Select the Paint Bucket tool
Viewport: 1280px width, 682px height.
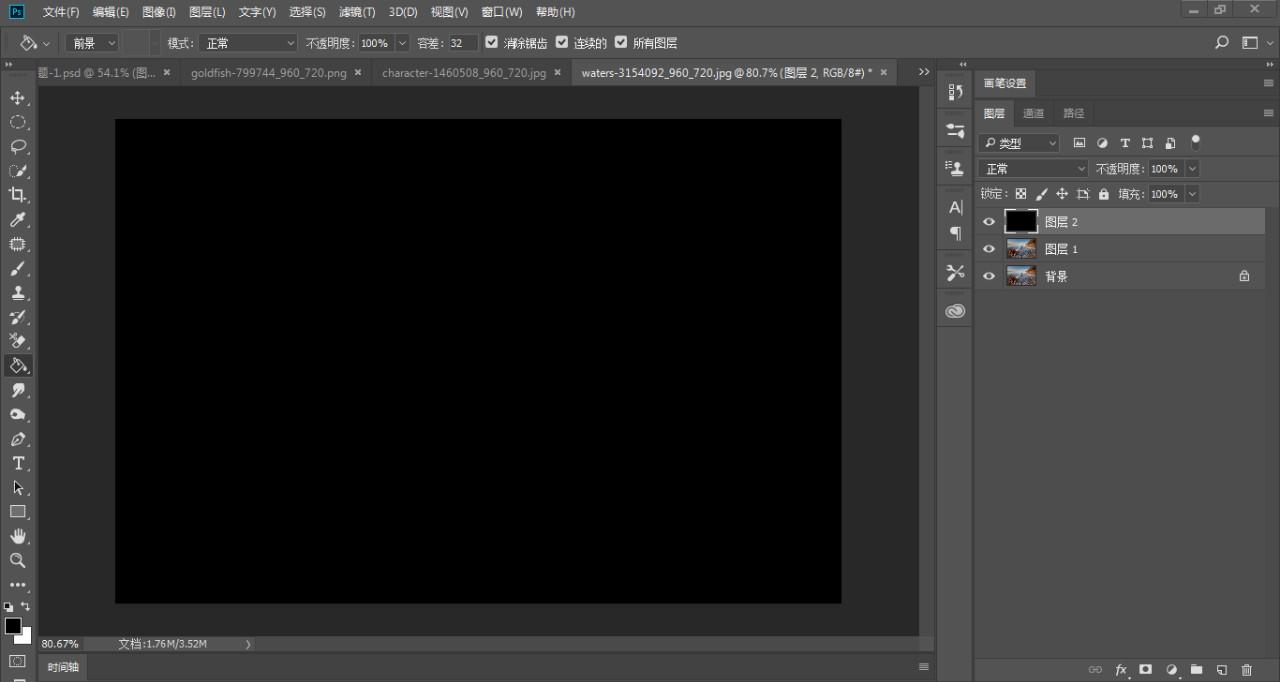pos(17,366)
